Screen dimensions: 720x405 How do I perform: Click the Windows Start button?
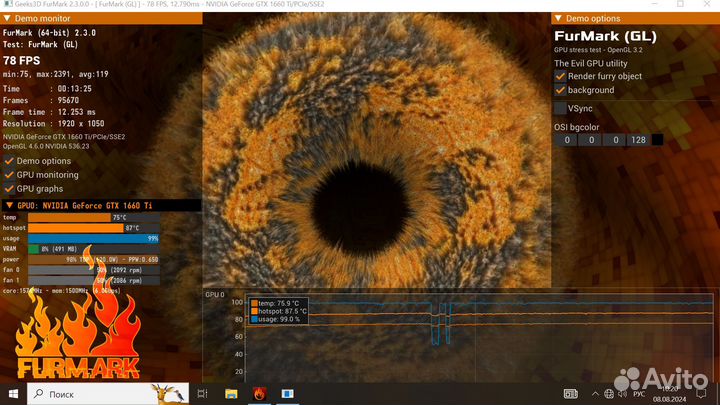tap(12, 394)
